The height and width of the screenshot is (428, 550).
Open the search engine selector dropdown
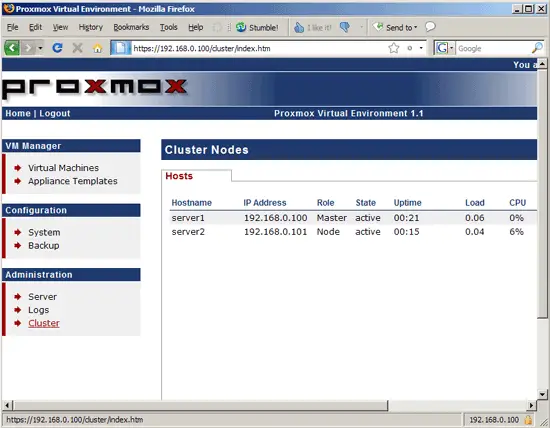(451, 48)
